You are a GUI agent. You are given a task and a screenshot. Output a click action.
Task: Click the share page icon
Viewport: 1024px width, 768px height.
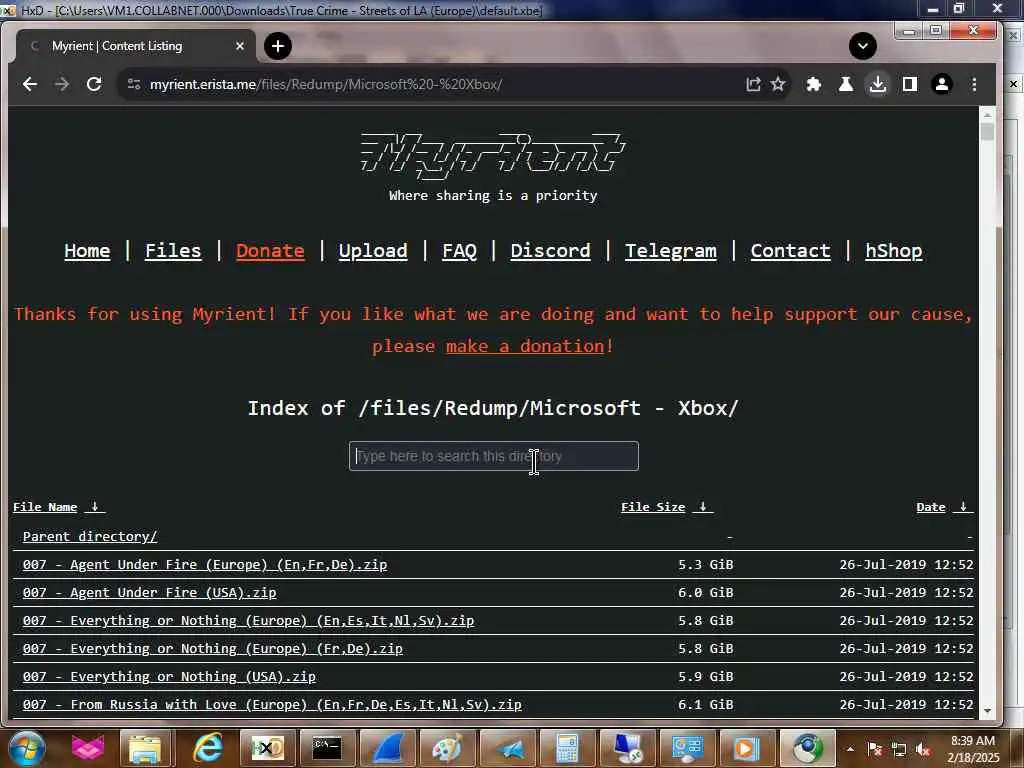[x=753, y=84]
